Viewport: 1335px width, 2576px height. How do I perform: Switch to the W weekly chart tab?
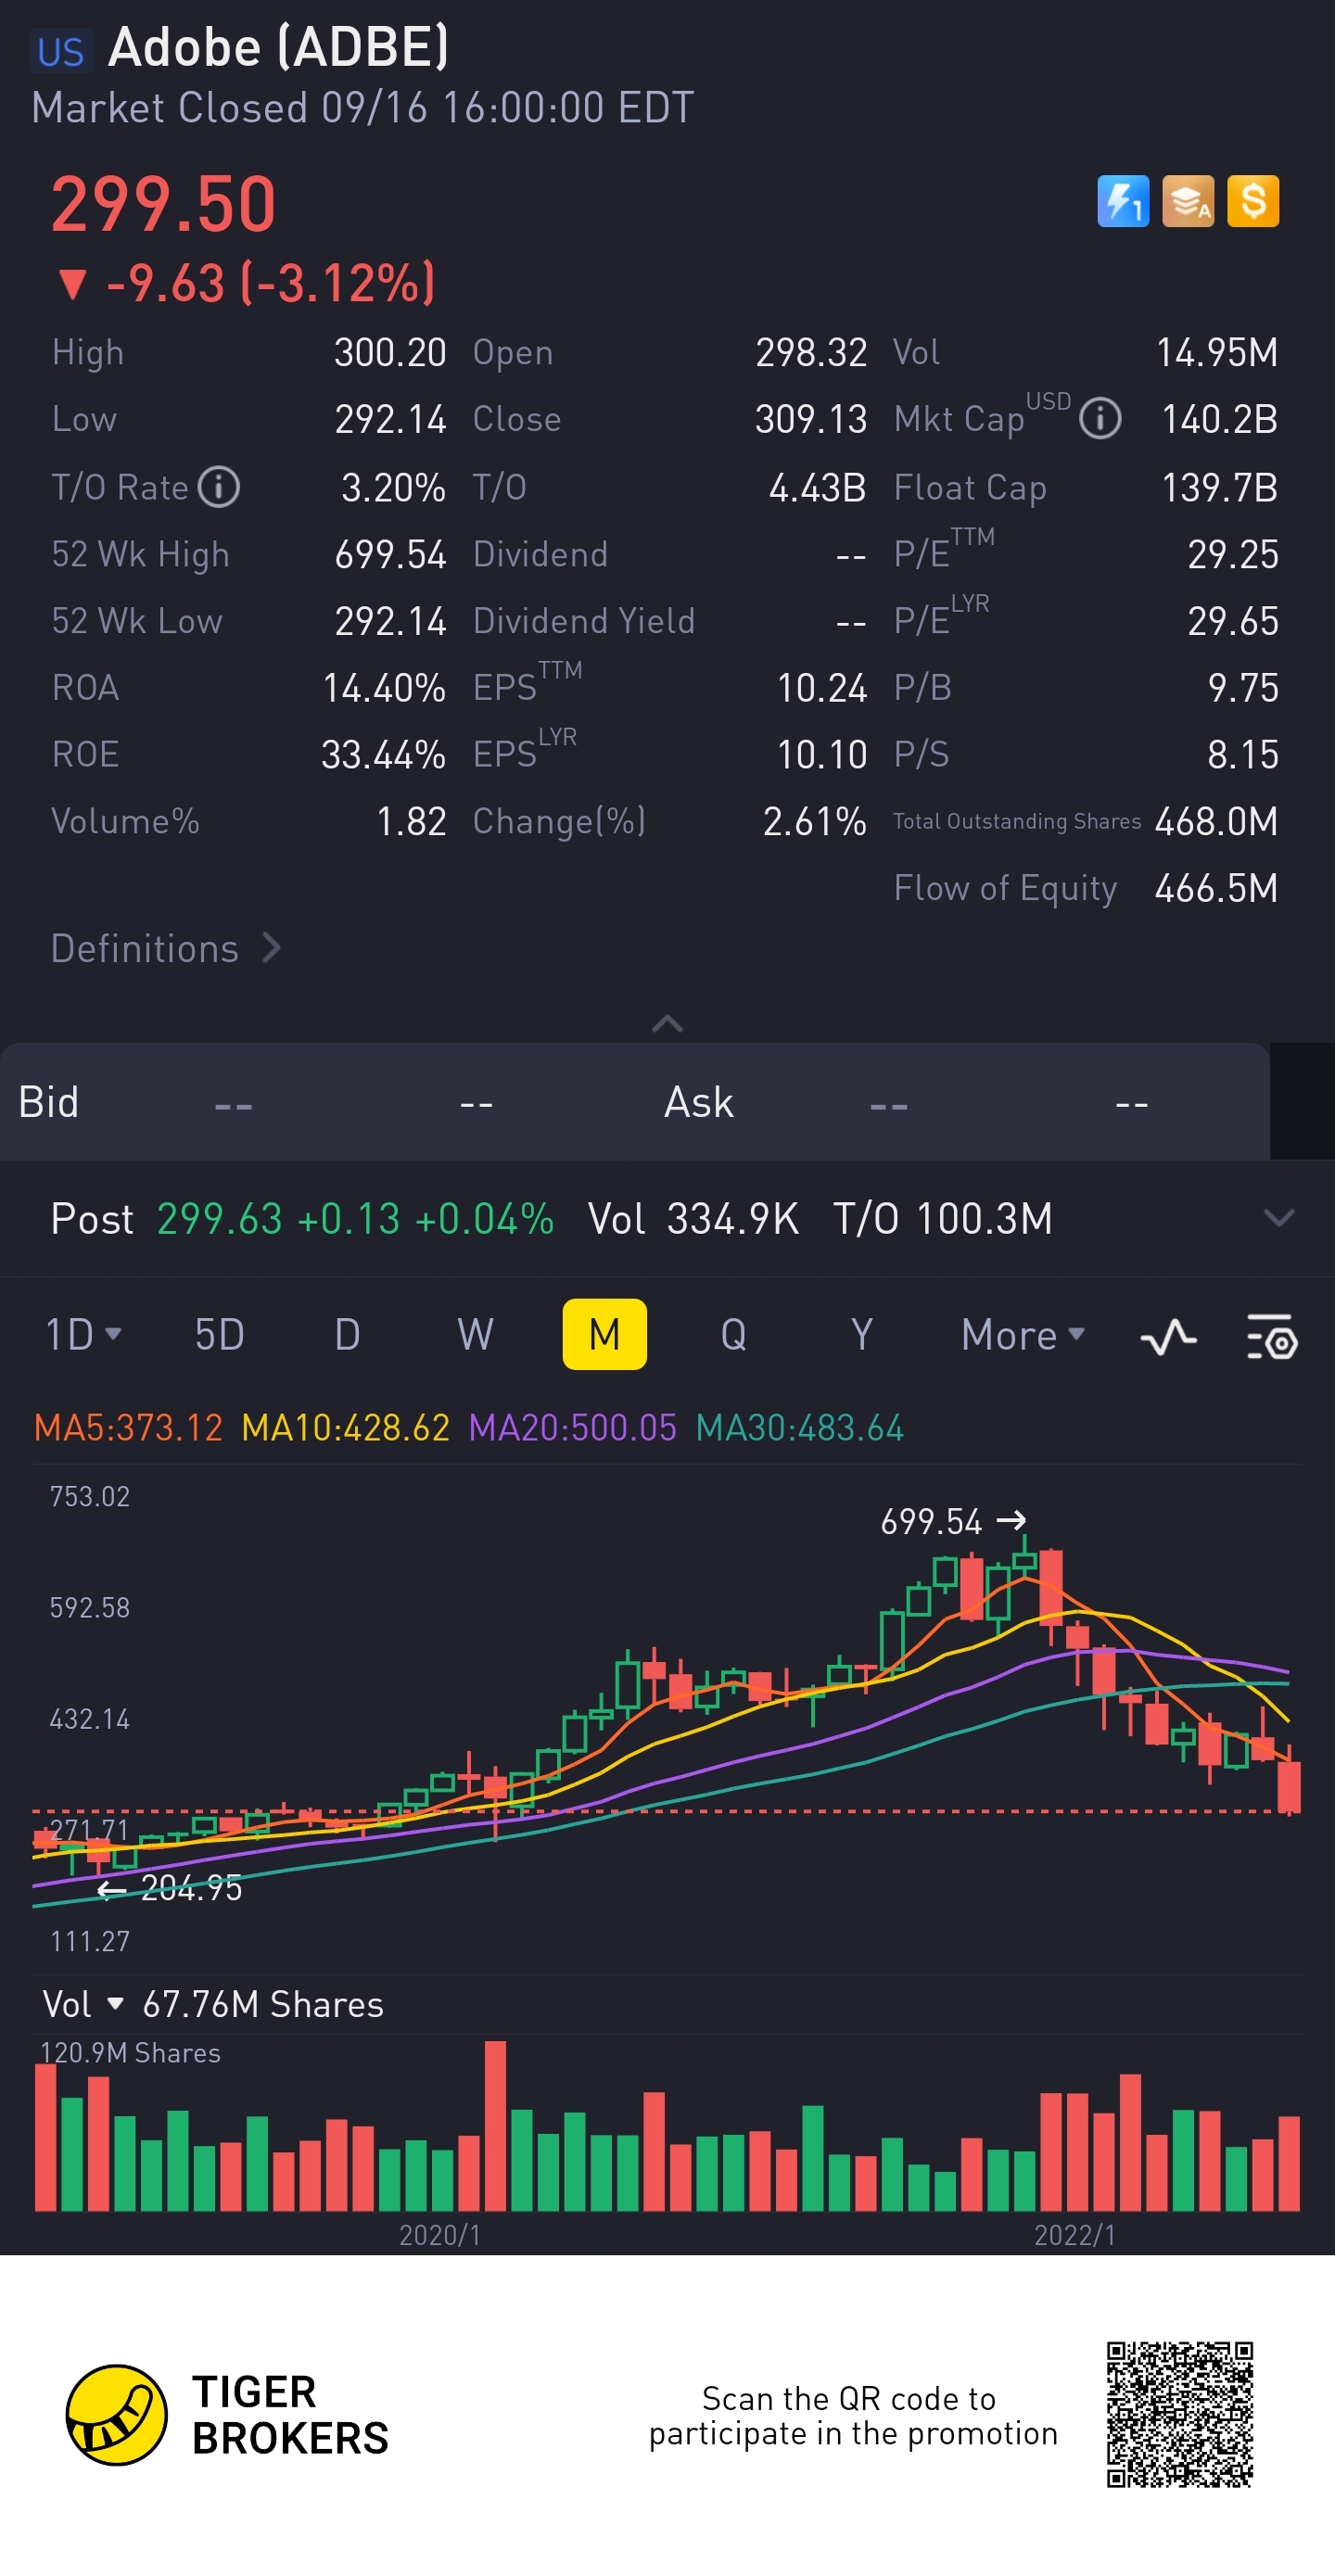tap(475, 1334)
